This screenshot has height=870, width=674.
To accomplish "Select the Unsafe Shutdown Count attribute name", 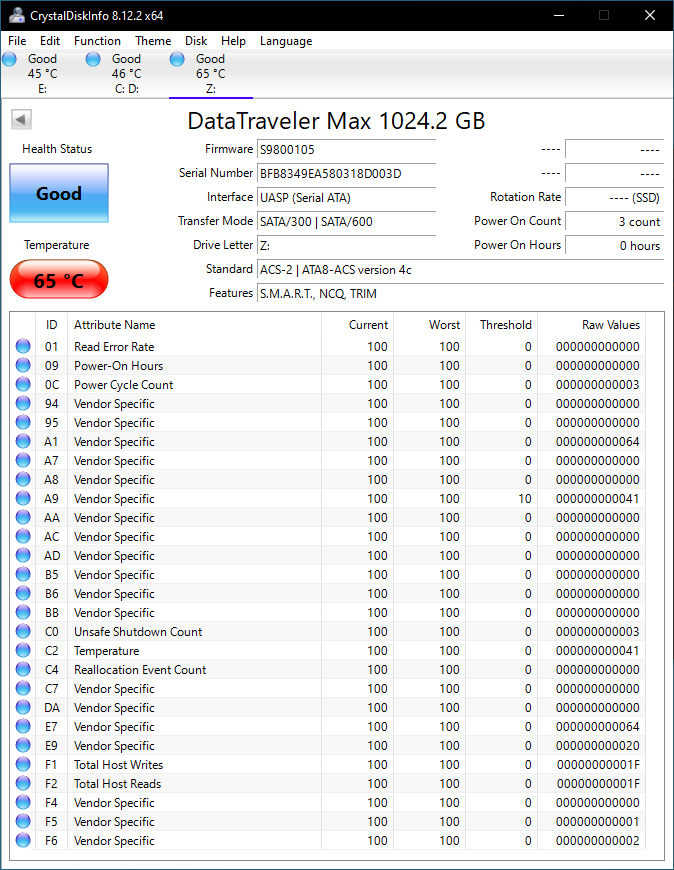I will point(138,631).
